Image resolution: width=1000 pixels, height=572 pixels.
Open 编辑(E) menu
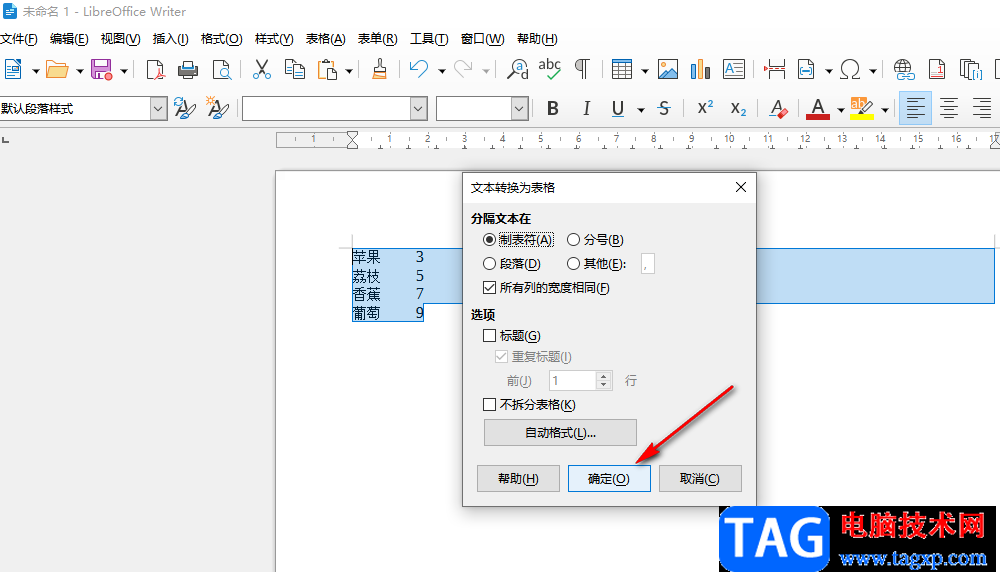click(x=69, y=39)
